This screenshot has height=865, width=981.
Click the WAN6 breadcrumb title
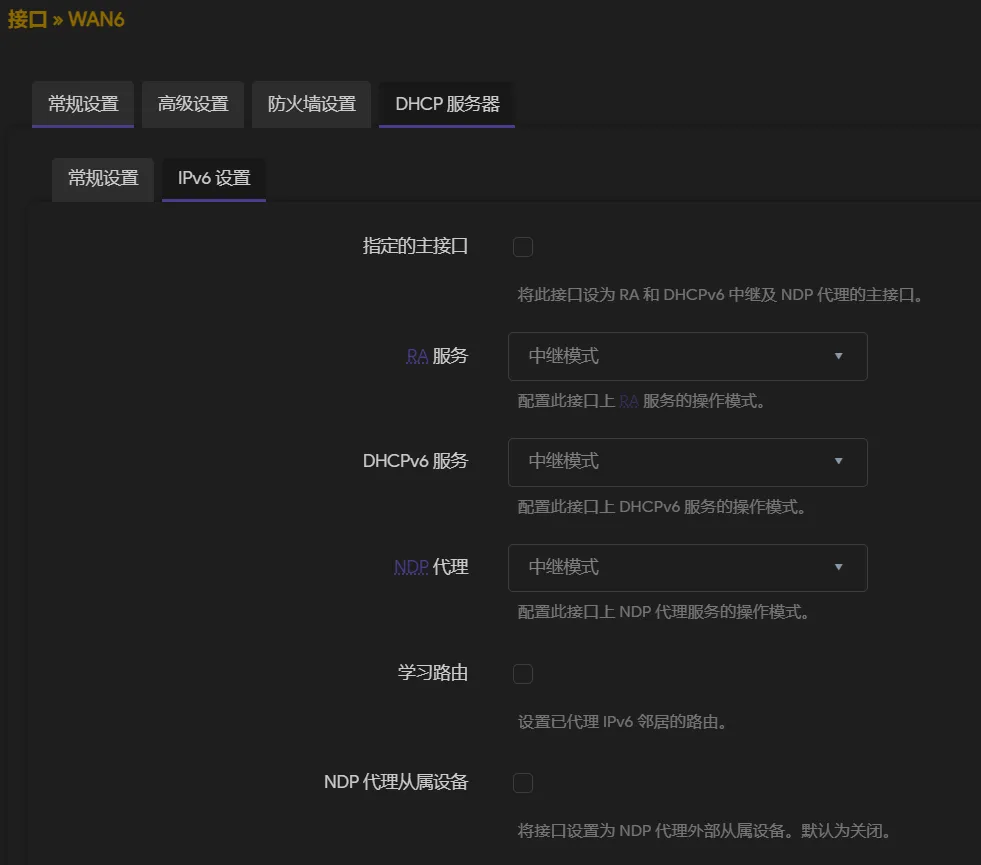(x=96, y=19)
